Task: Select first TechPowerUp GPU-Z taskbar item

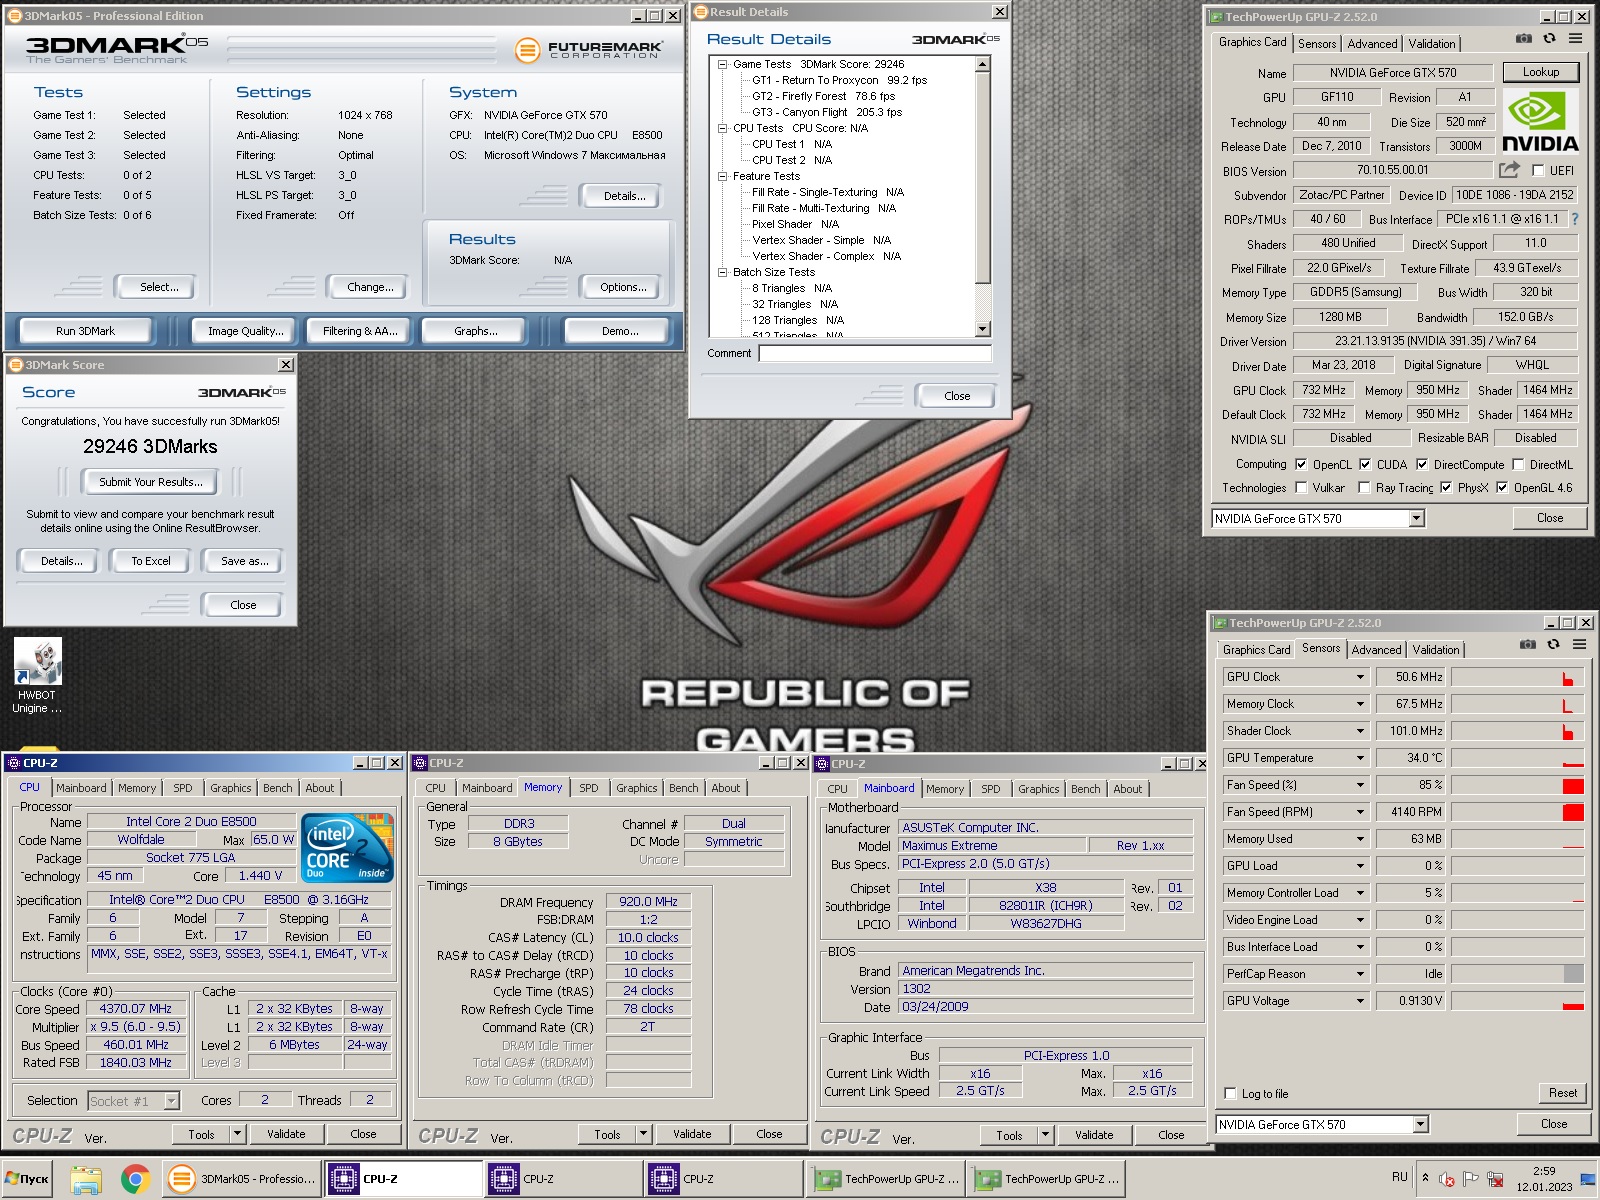Action: [886, 1179]
